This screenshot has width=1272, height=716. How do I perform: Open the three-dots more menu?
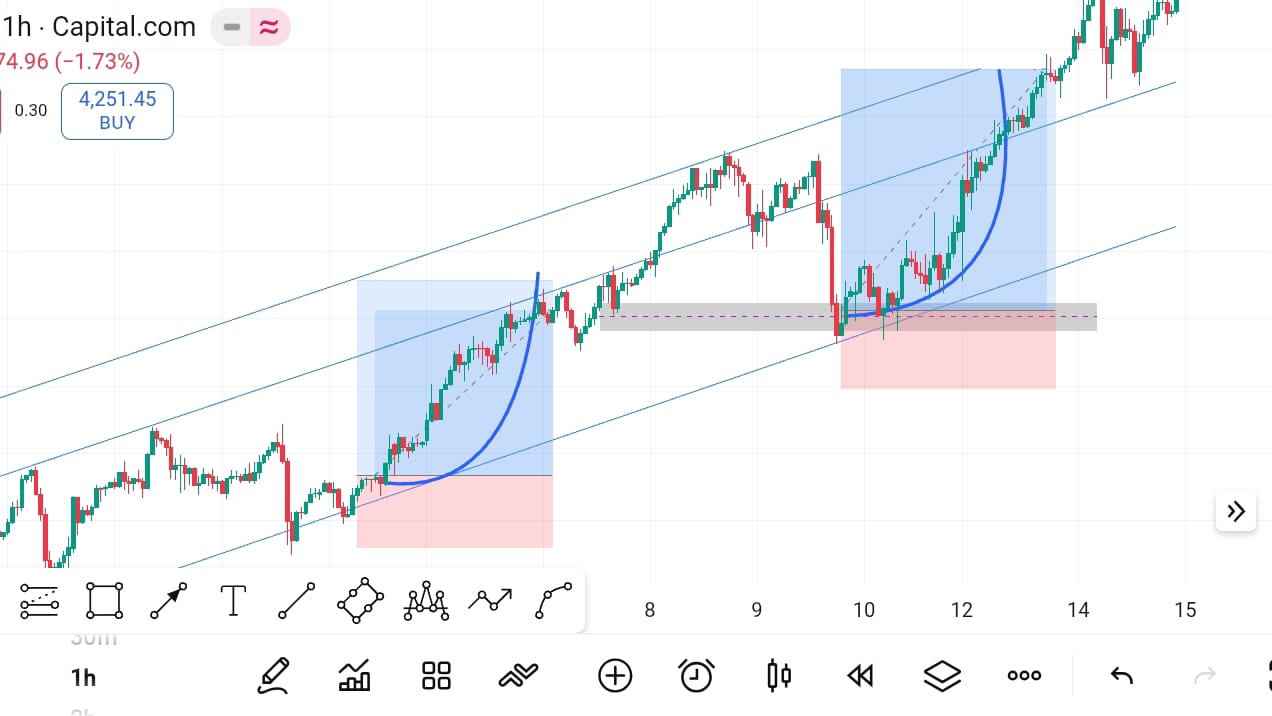1024,676
